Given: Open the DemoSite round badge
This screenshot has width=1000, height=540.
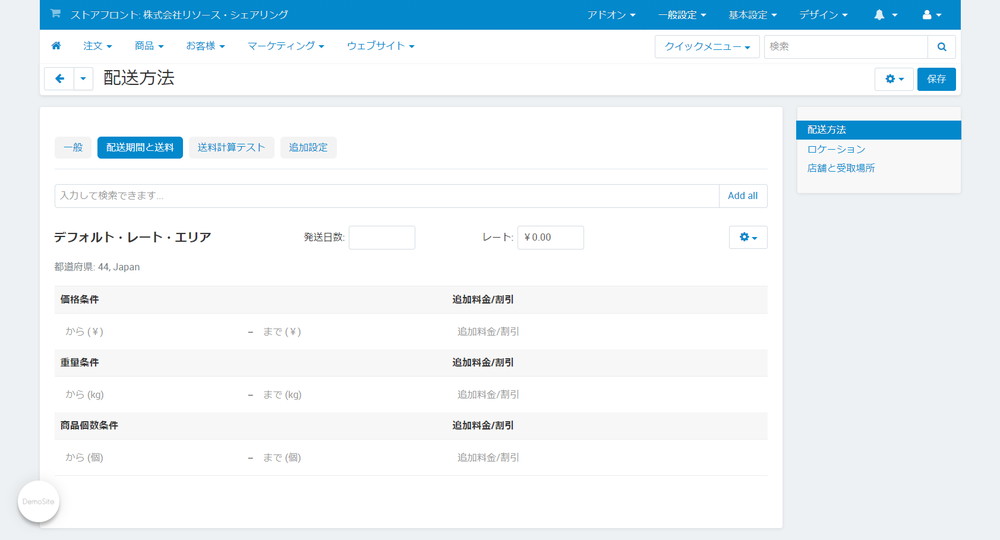Looking at the screenshot, I should coord(38,502).
